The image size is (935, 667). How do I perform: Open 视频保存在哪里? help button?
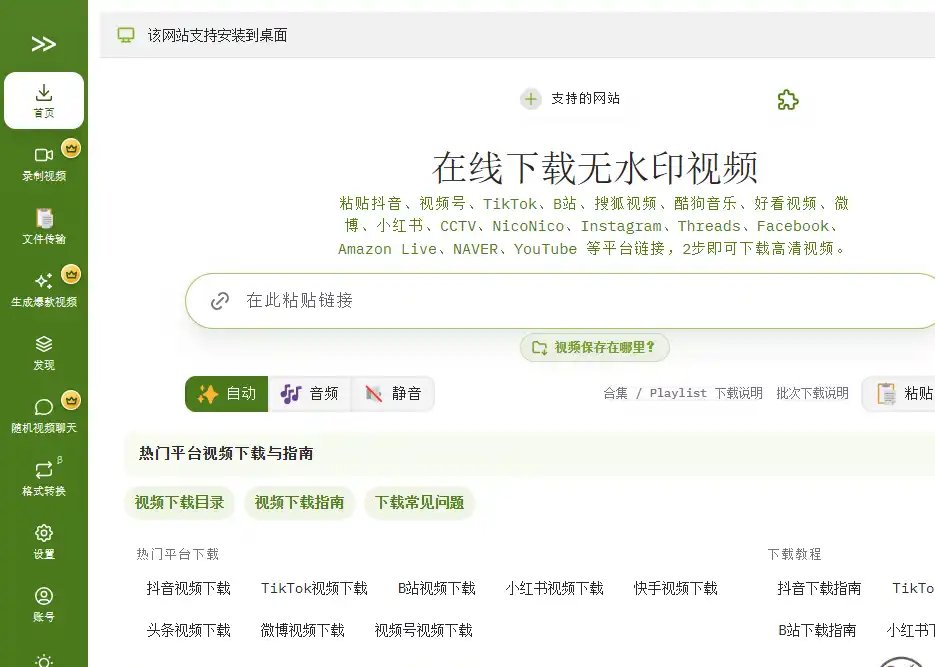pos(595,348)
